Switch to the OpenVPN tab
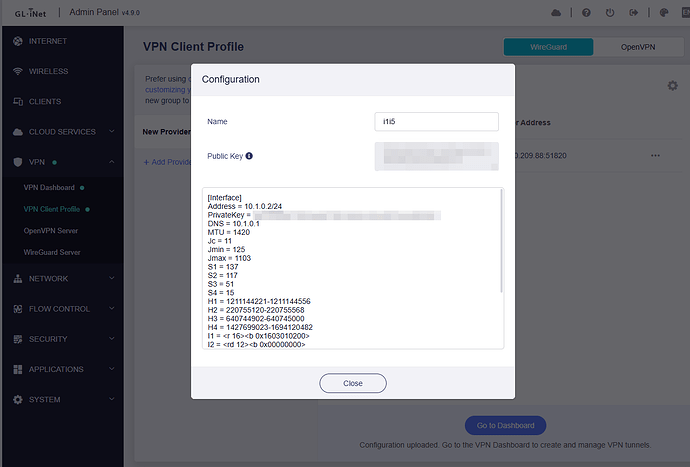Viewport: 690px width, 467px height. pyautogui.click(x=638, y=47)
